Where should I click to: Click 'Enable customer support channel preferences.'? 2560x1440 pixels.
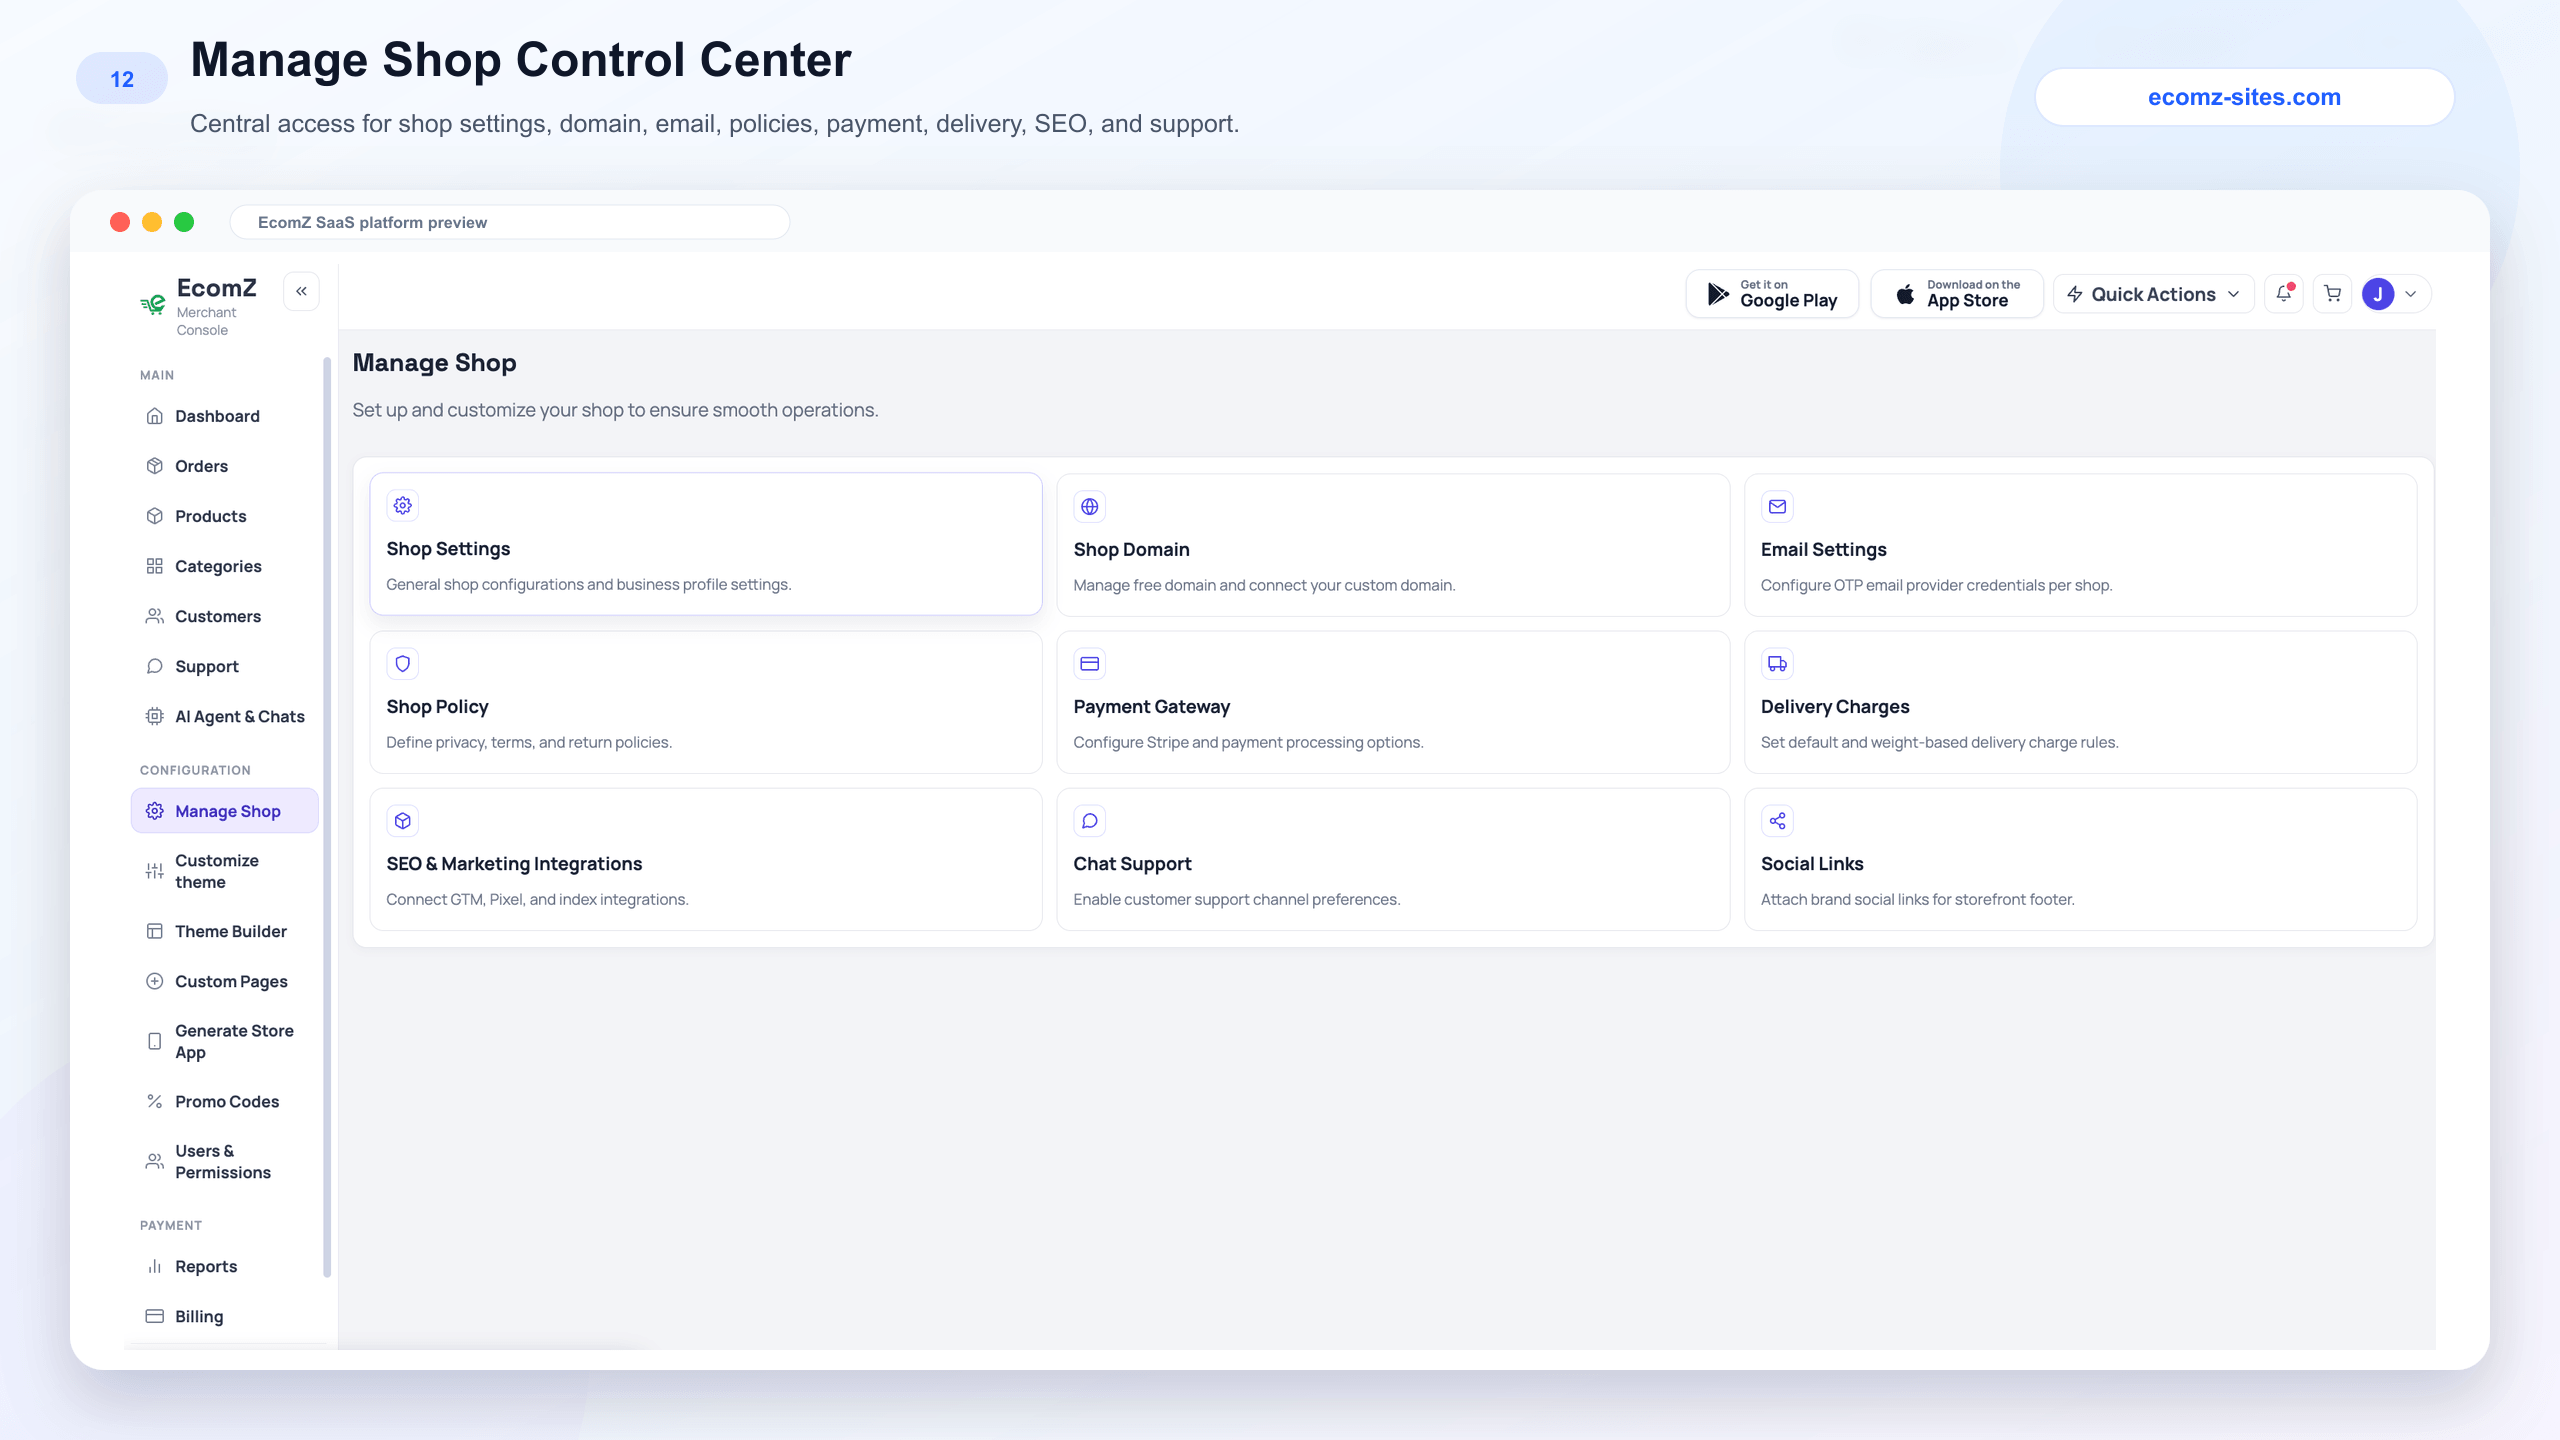pyautogui.click(x=1236, y=900)
